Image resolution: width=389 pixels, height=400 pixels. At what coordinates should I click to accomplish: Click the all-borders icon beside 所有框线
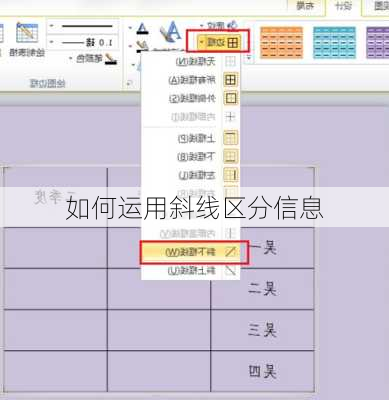click(230, 80)
